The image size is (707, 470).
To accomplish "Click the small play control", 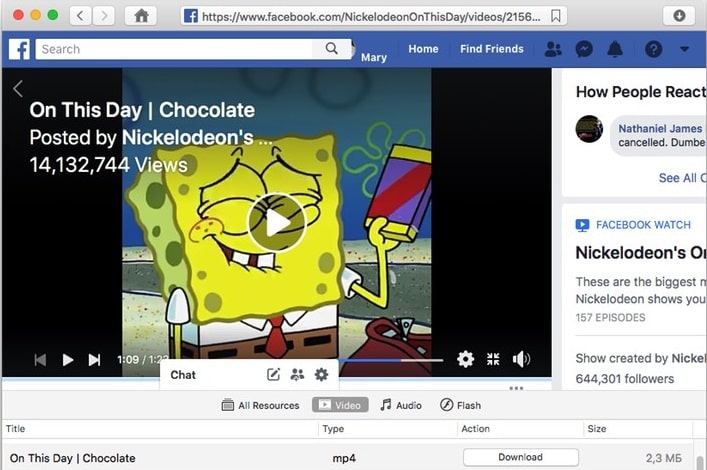I will (x=68, y=359).
